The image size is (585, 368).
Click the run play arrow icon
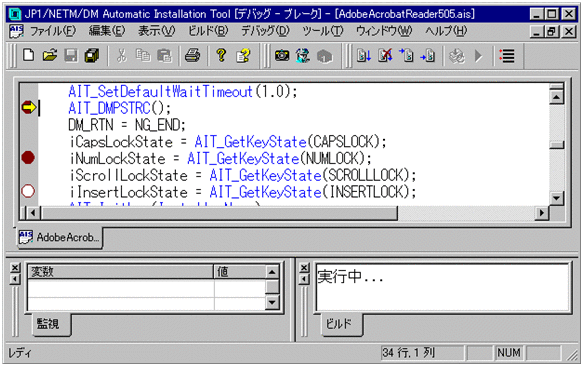point(478,56)
